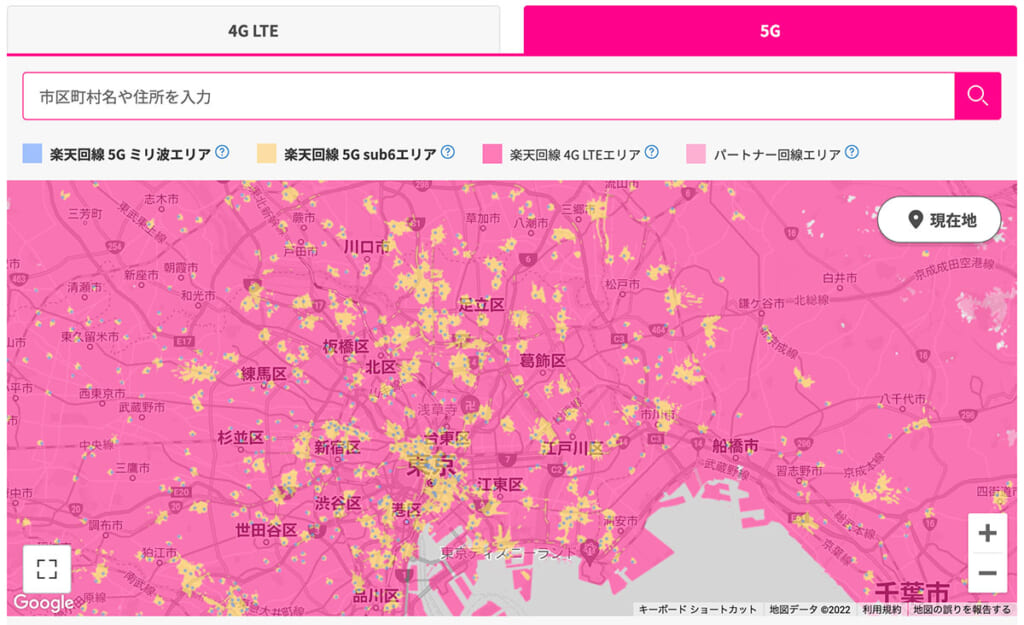Open help icon for 4G LTEエリア
The image size is (1024, 625).
651,152
